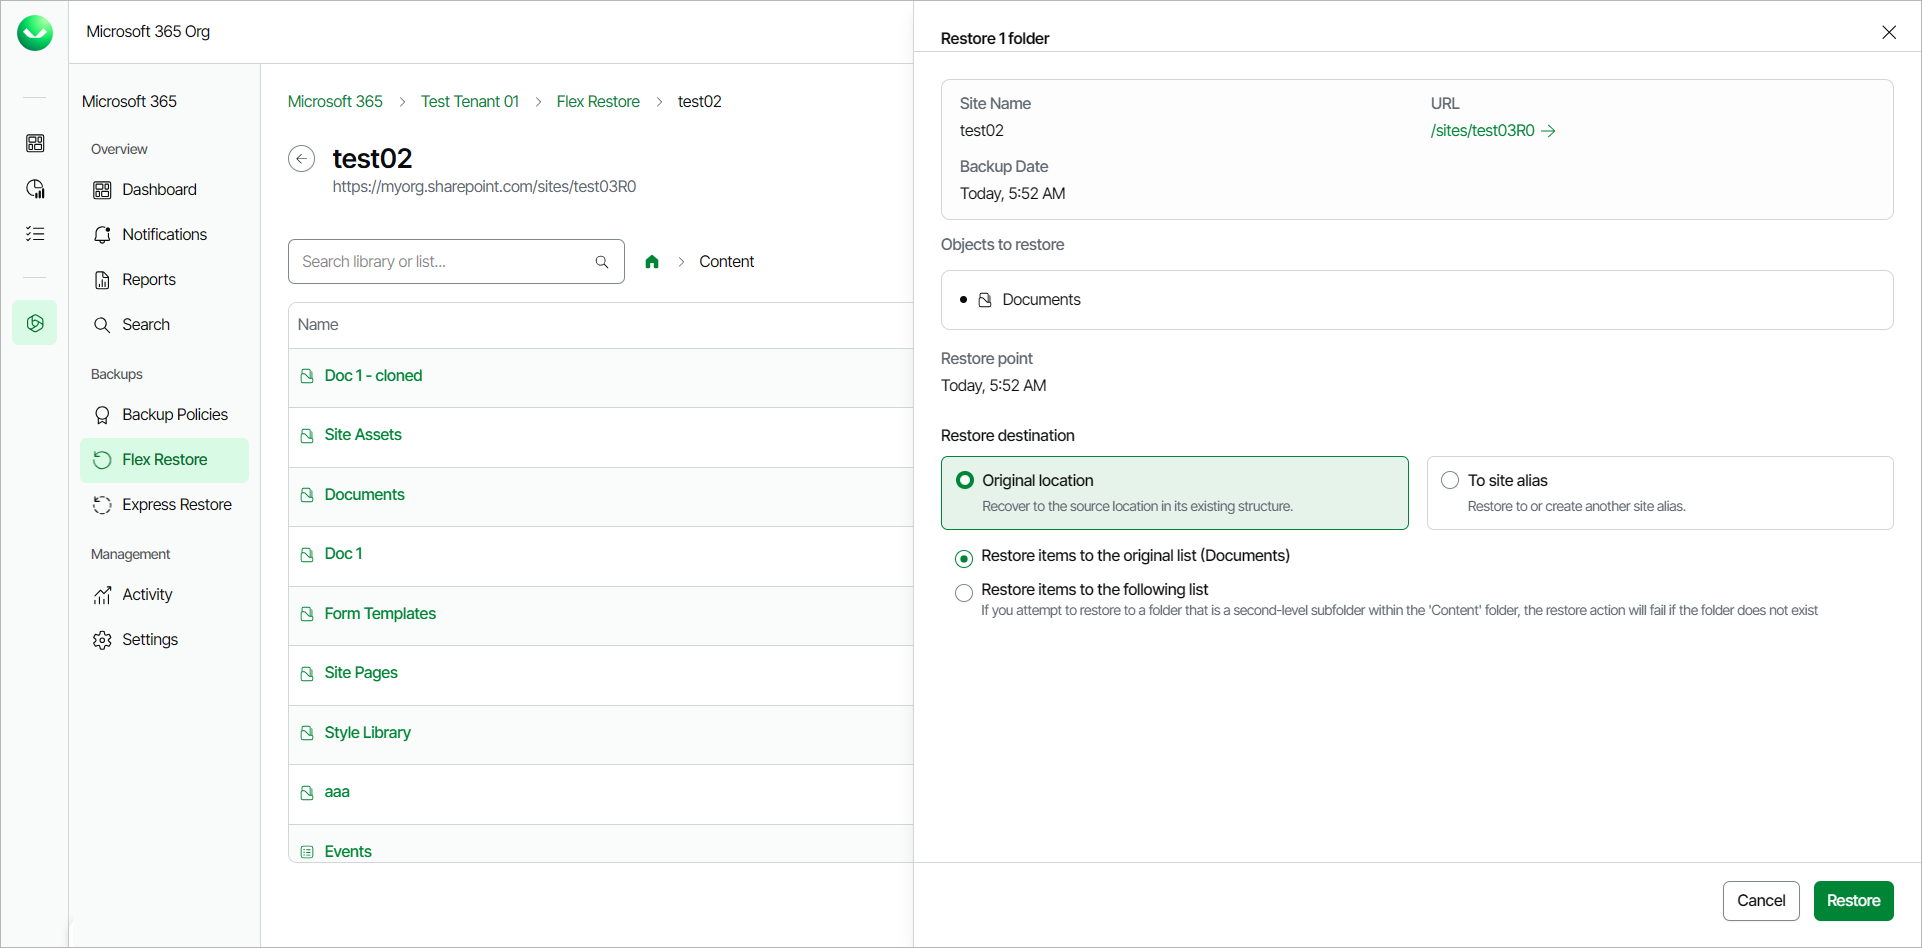Screen dimensions: 1922x948
Task: Click the back arrow next to test02
Action: click(301, 159)
